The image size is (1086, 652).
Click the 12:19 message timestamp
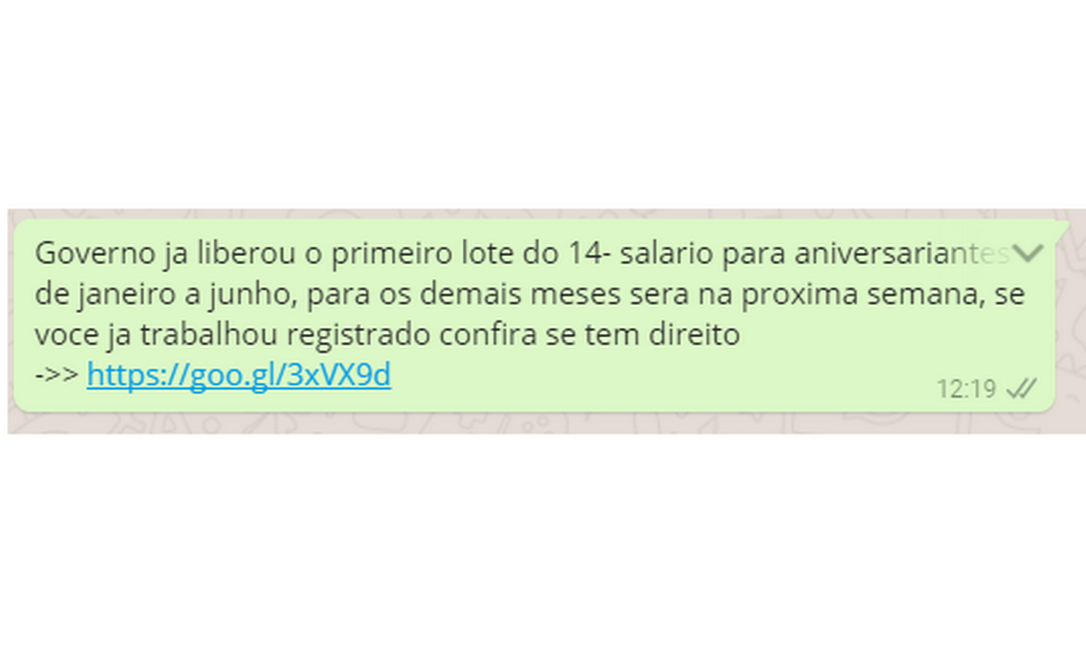(966, 389)
